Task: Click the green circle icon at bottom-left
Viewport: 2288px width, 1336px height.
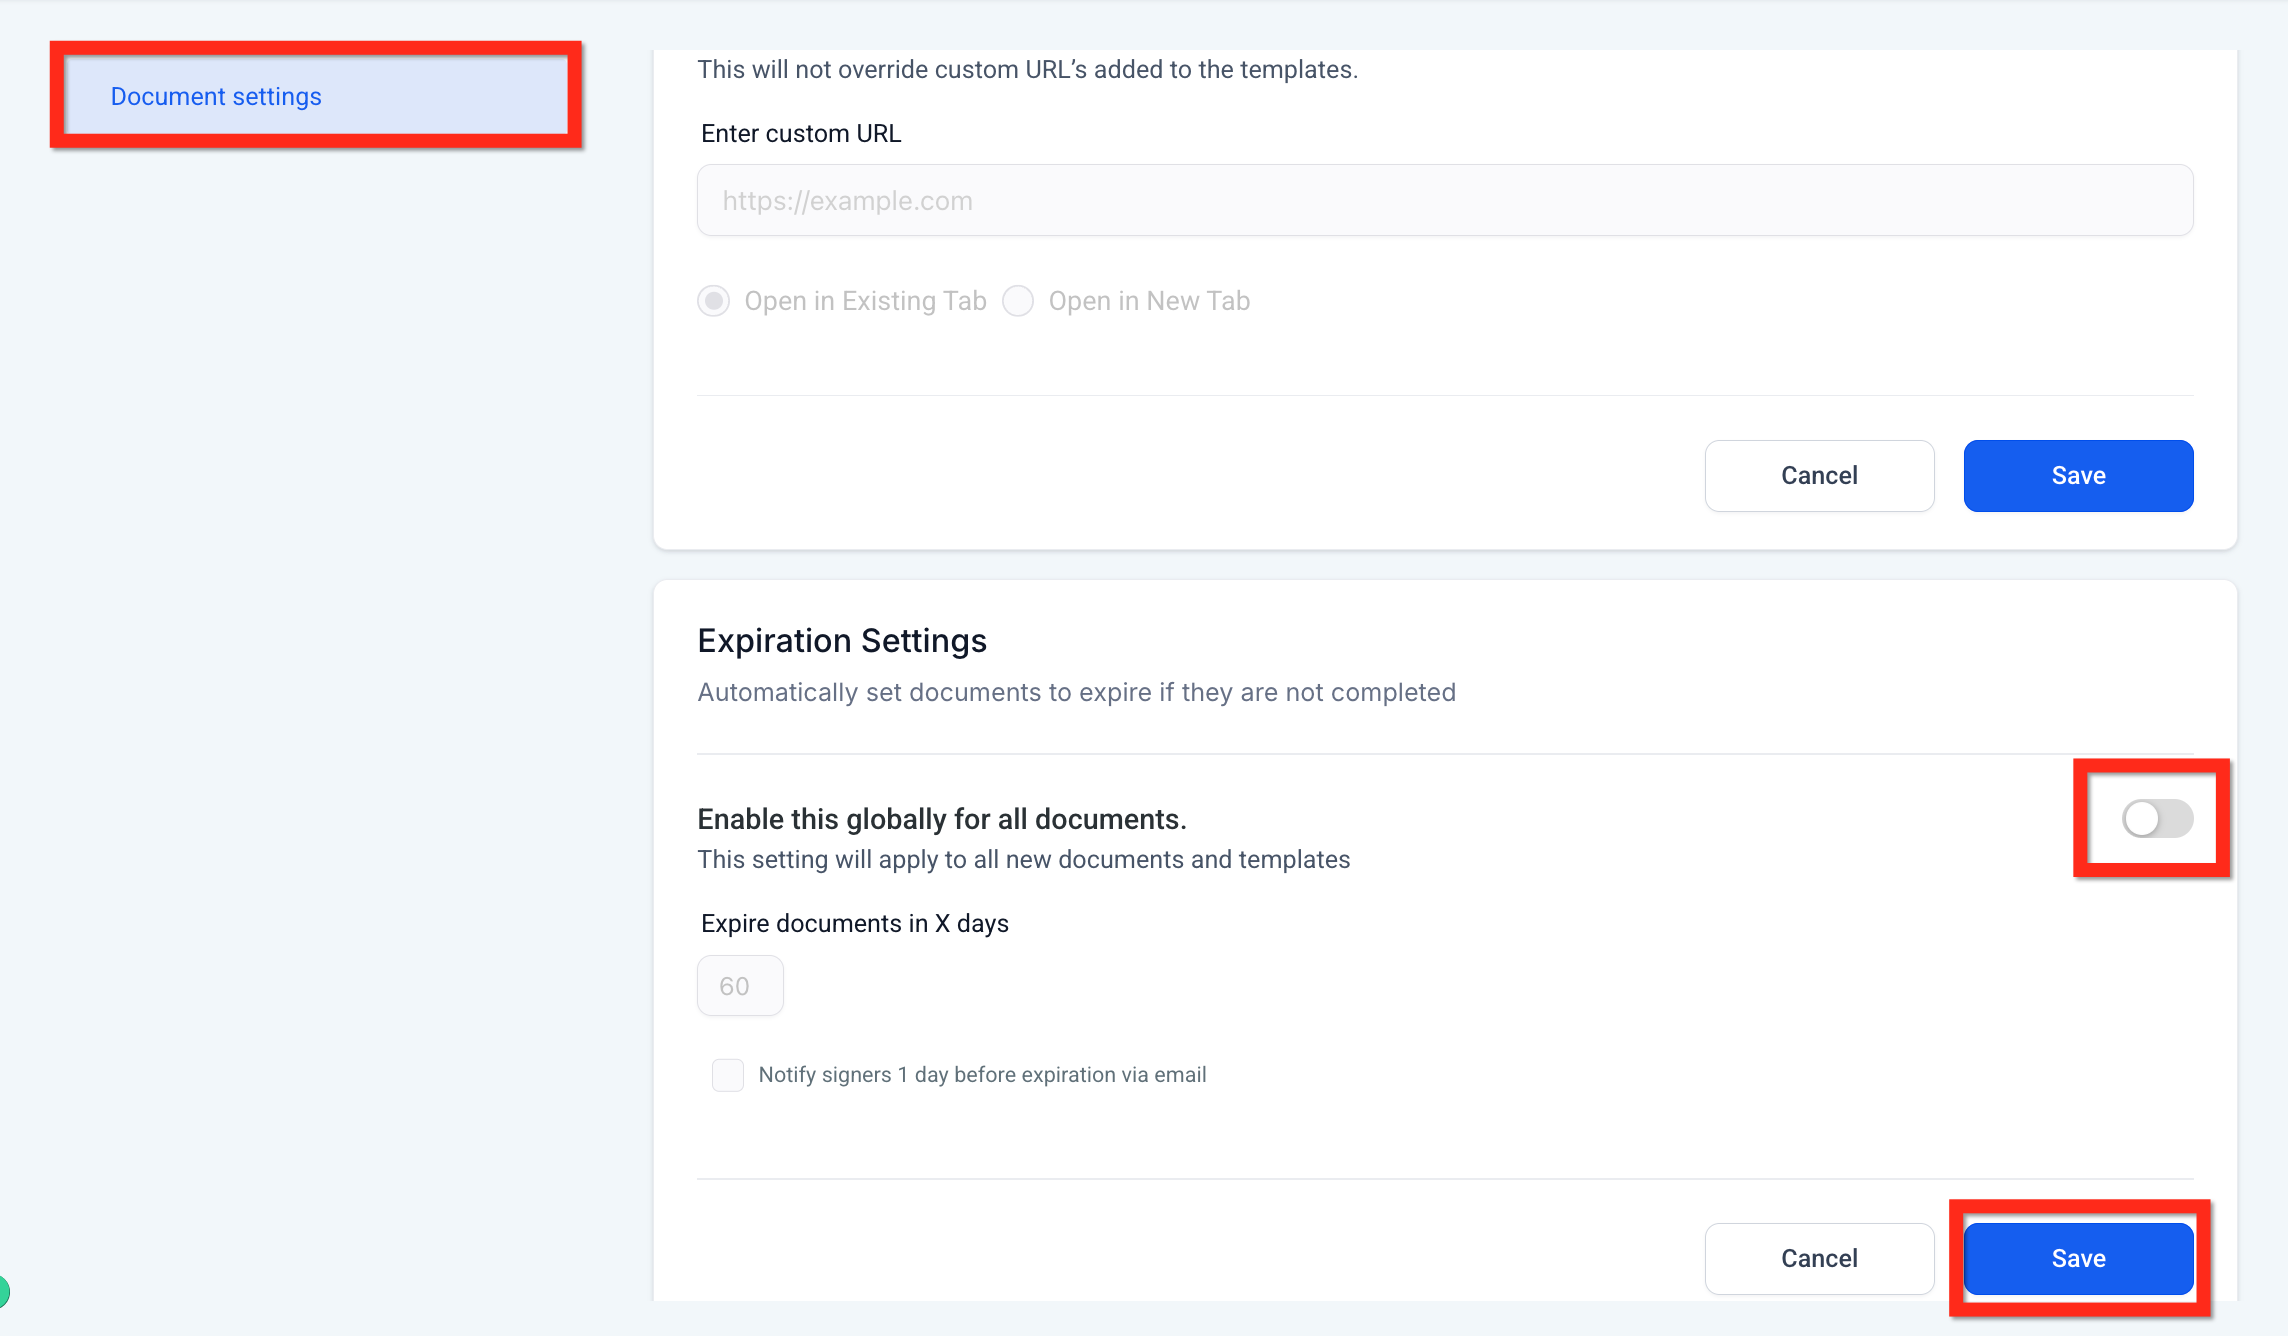Action: pos(4,1291)
